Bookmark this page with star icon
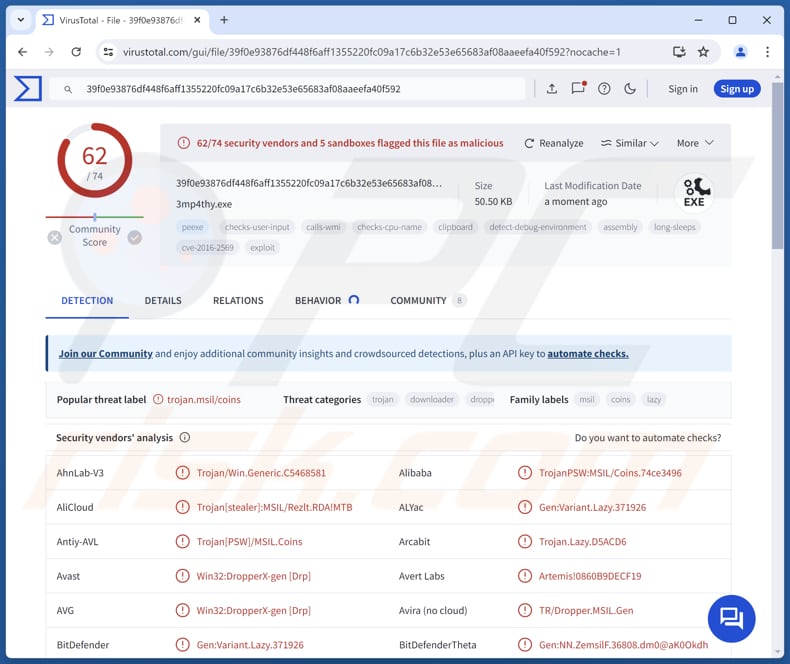The height and width of the screenshot is (664, 790). pos(703,52)
